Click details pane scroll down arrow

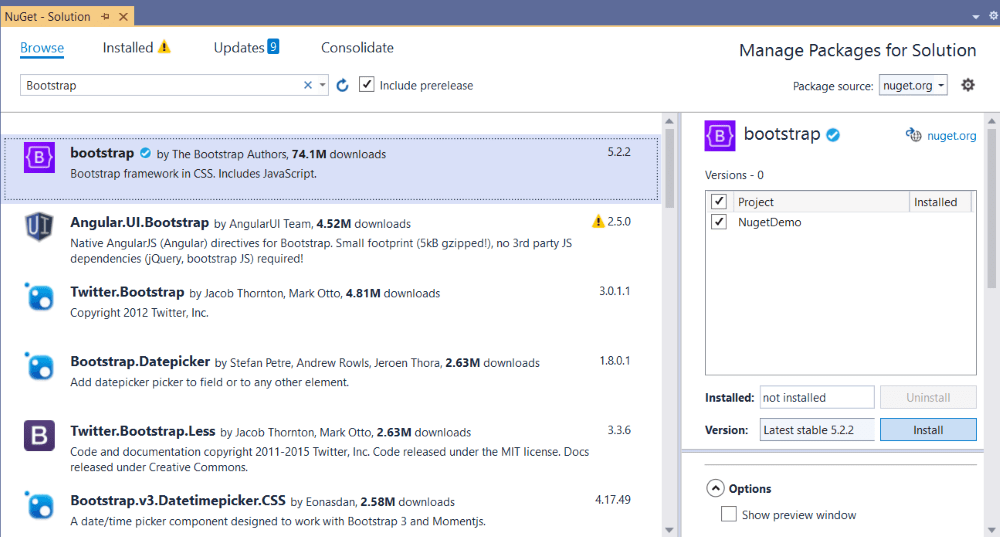[x=992, y=529]
